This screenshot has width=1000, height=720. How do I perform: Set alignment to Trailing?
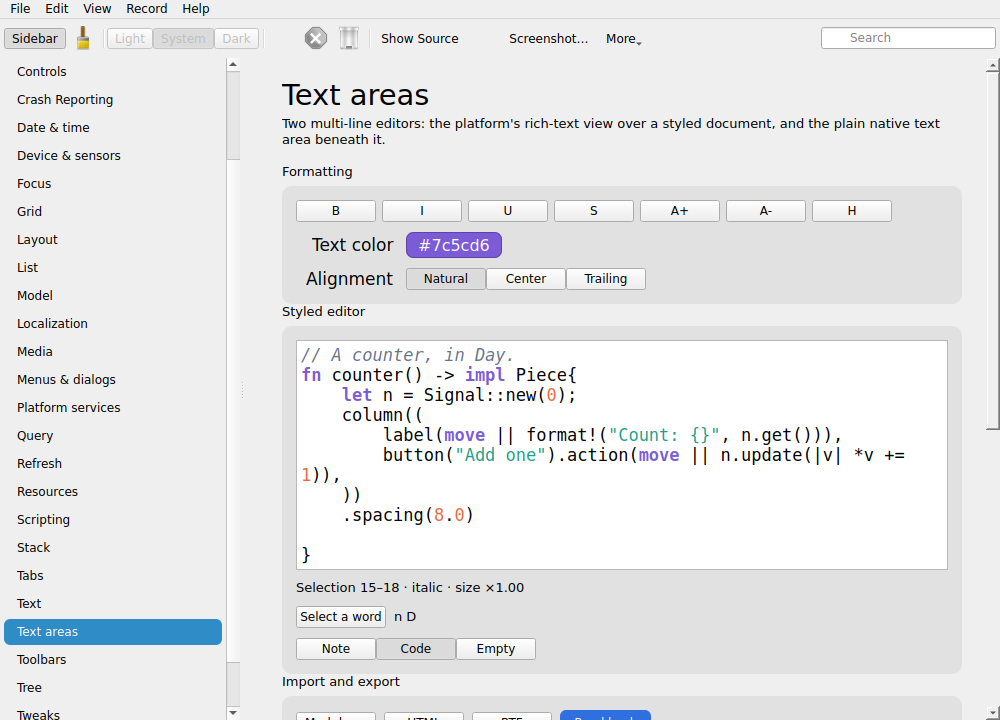tap(606, 279)
